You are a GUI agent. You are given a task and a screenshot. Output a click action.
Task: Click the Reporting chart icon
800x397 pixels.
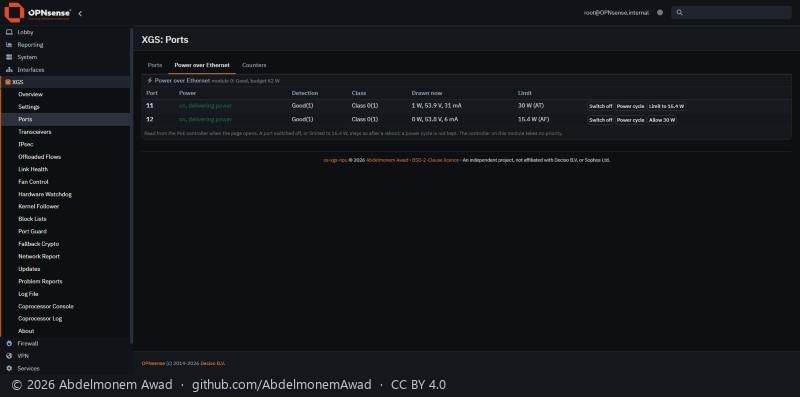9,45
